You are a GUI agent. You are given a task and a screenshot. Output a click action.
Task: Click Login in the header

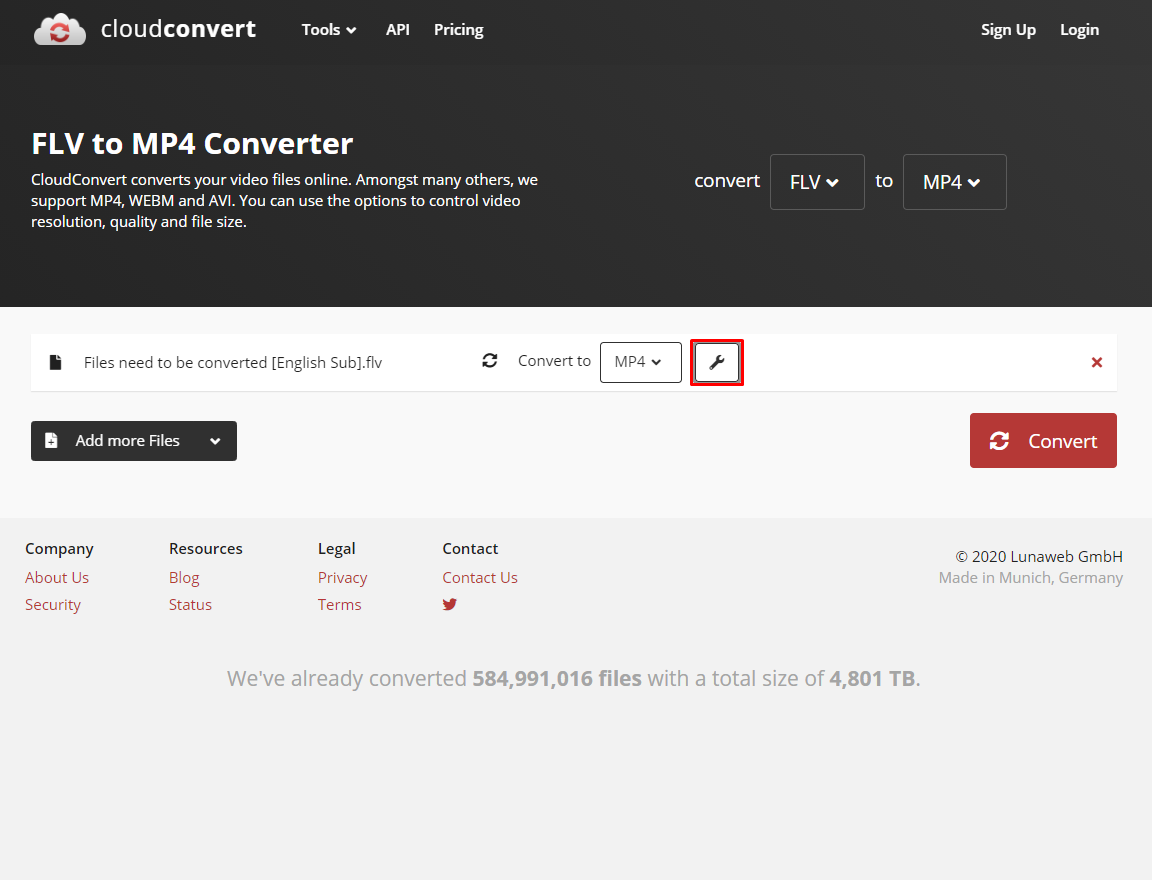coord(1079,30)
